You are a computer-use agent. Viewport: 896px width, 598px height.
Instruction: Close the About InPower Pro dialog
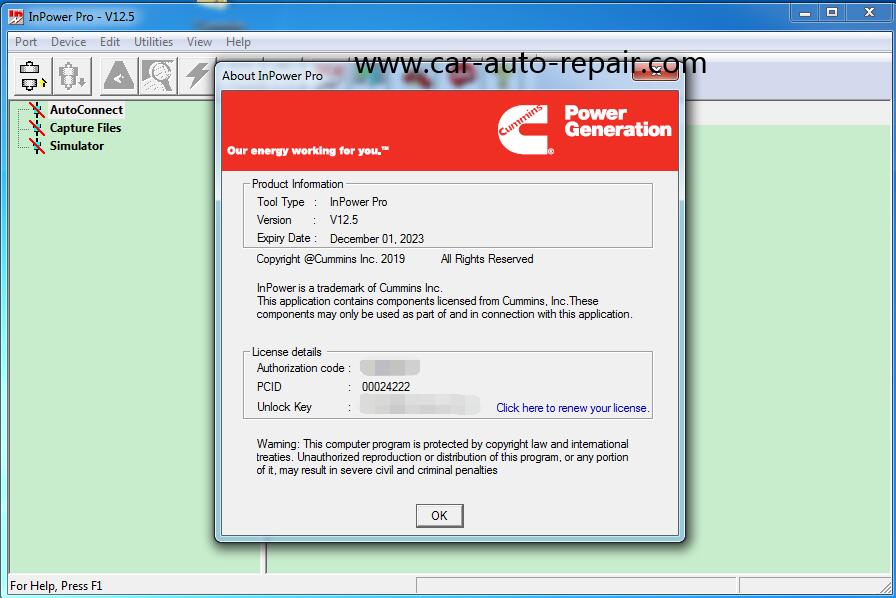(655, 71)
